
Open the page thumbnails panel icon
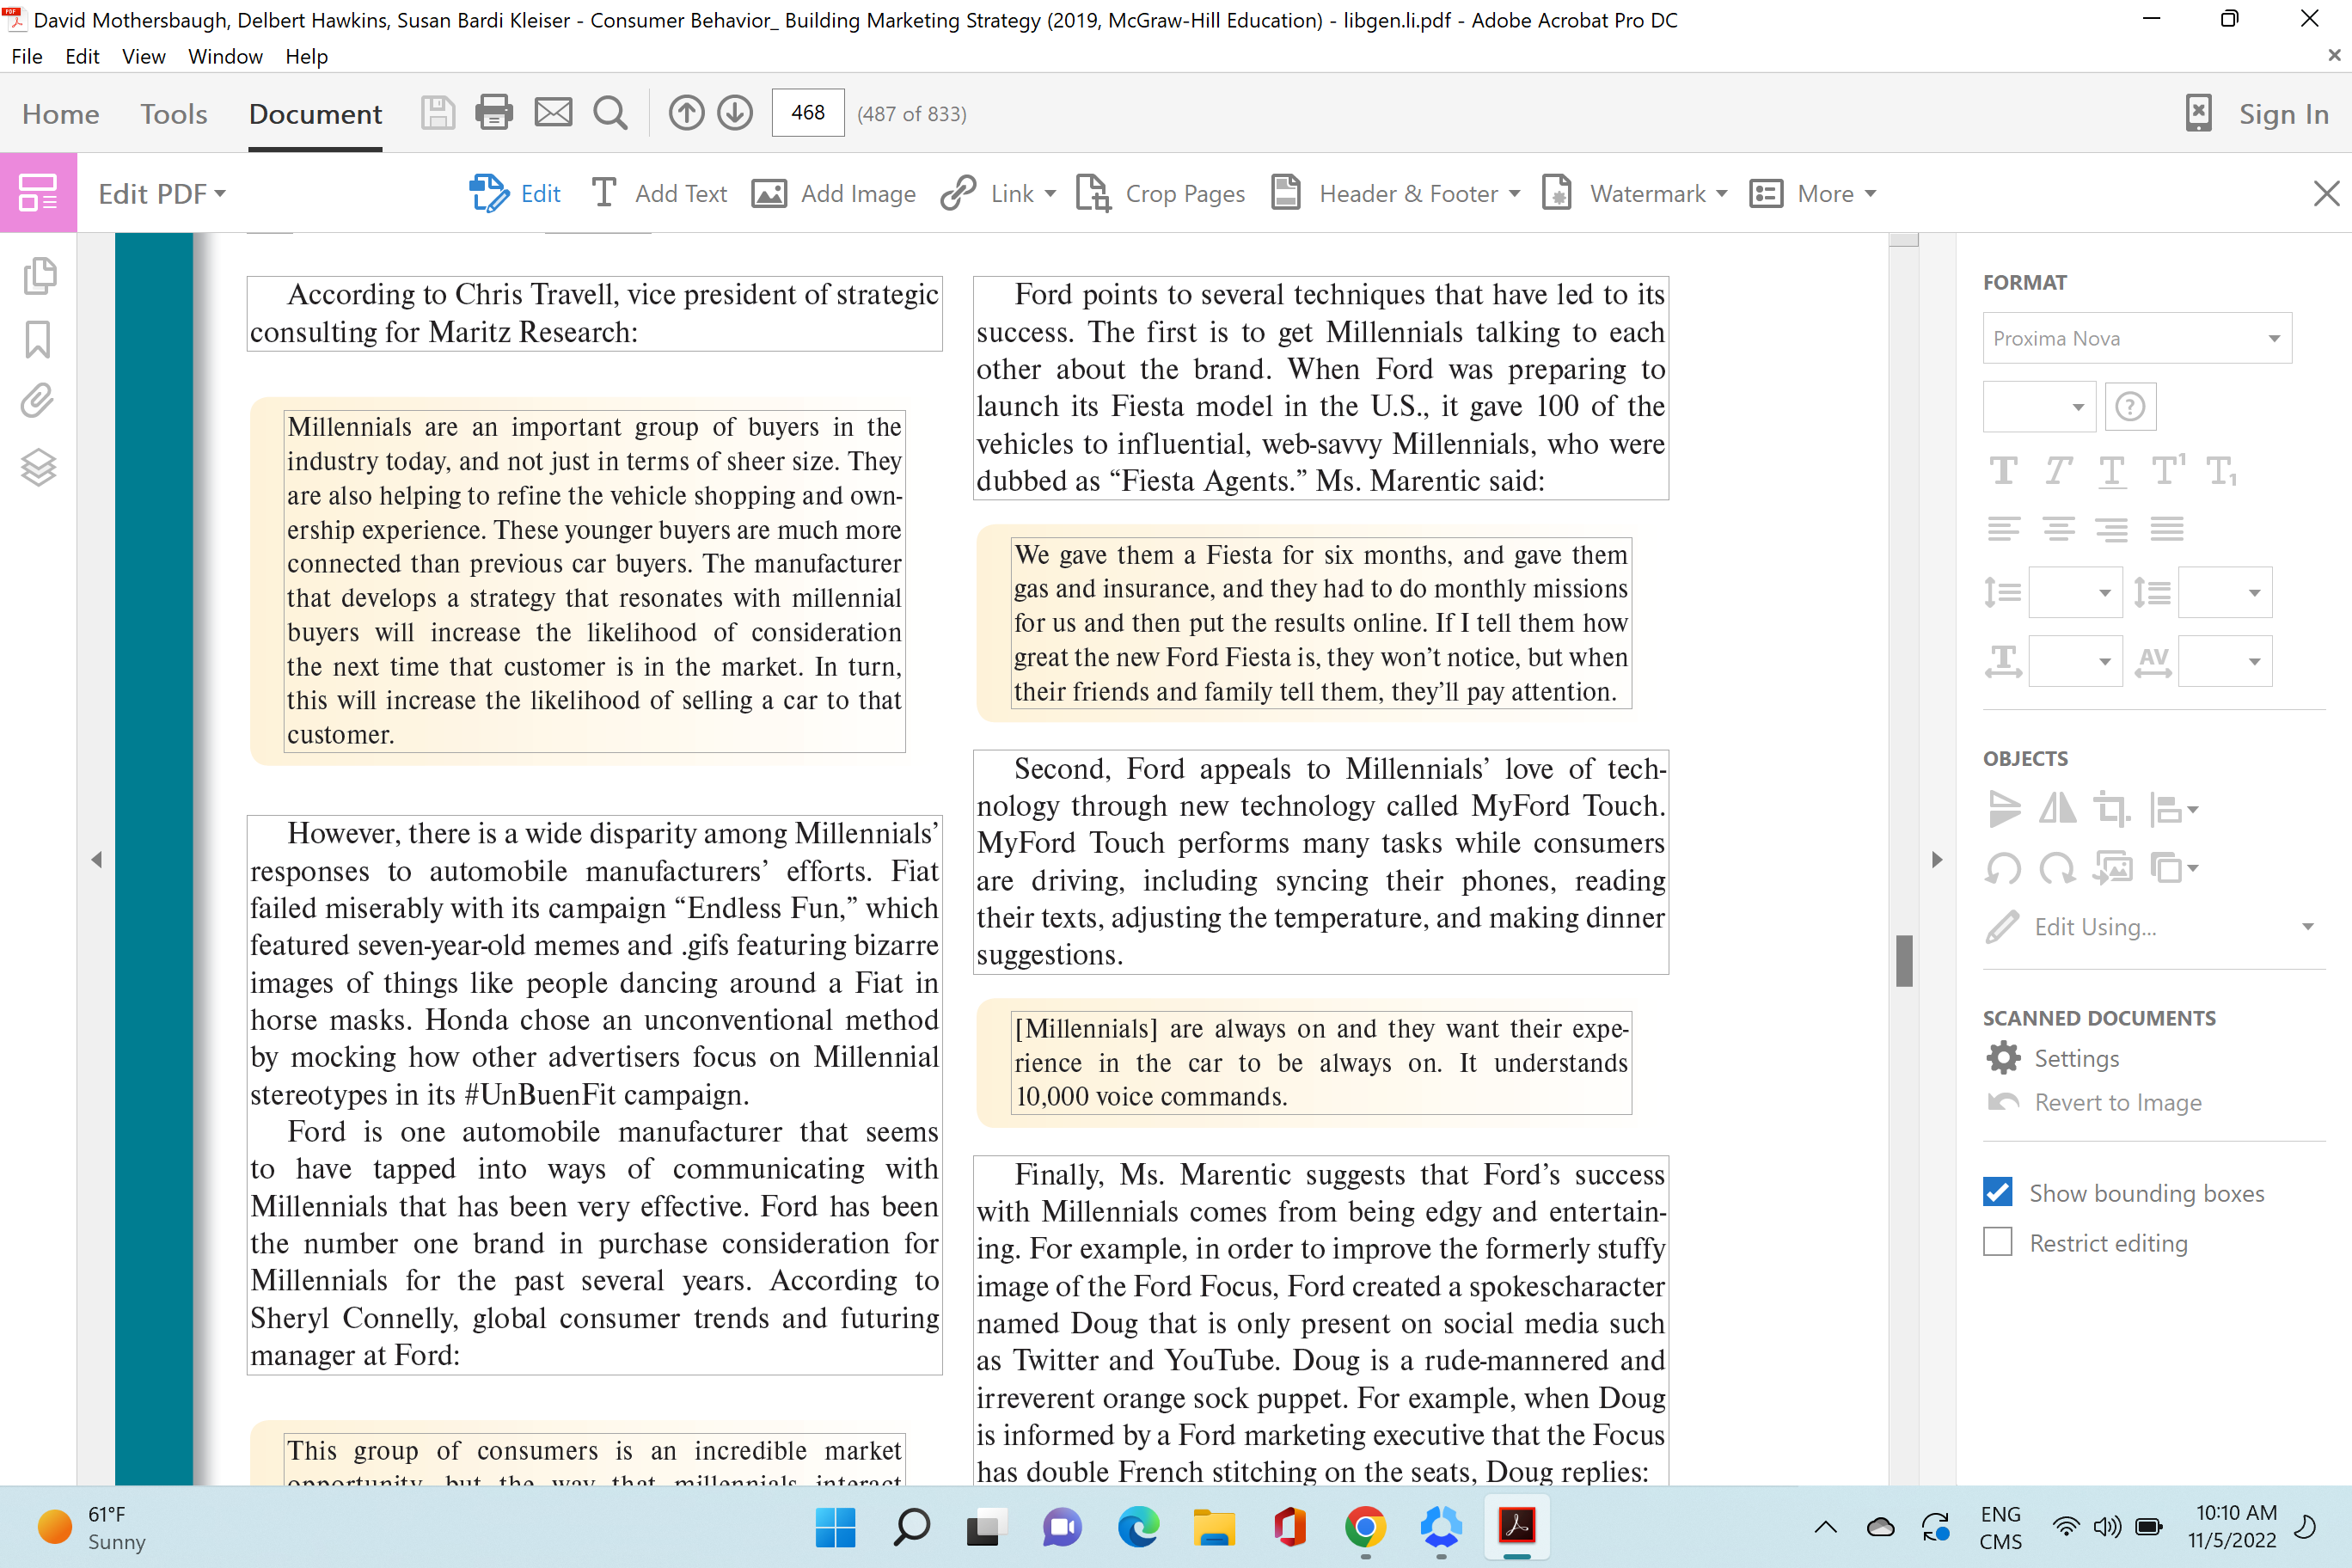(39, 276)
